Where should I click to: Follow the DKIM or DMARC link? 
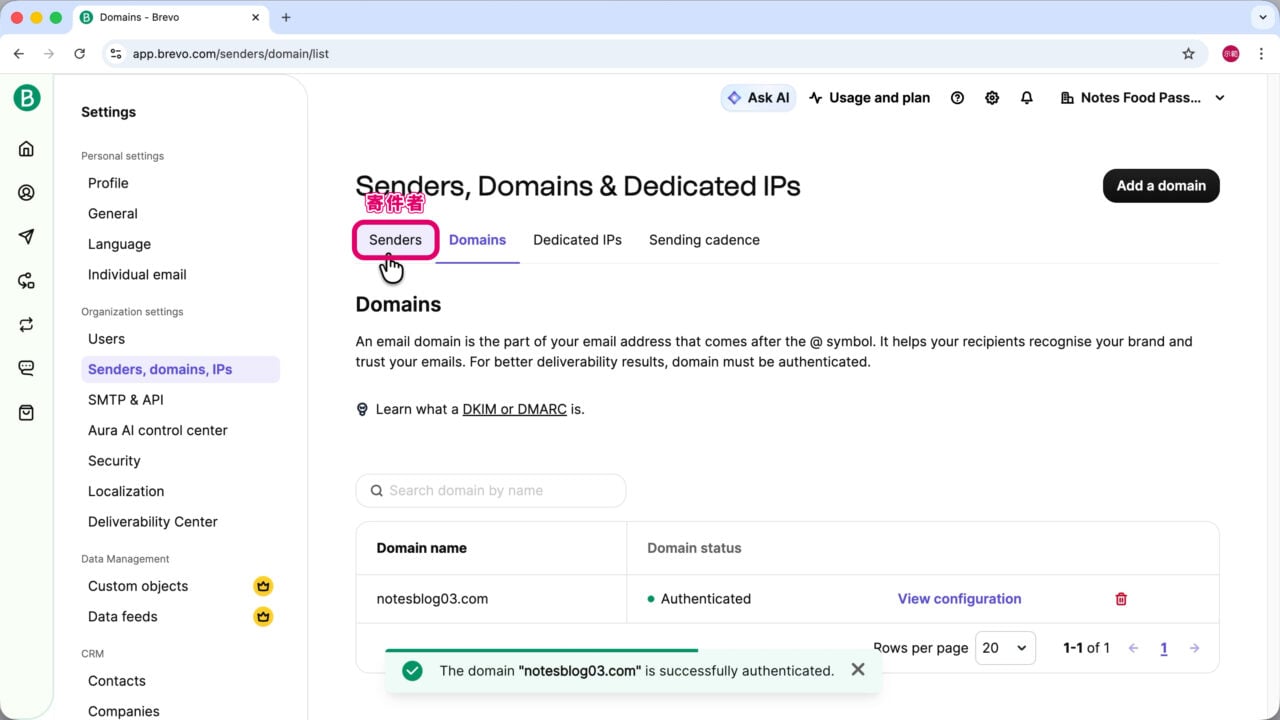[x=514, y=409]
